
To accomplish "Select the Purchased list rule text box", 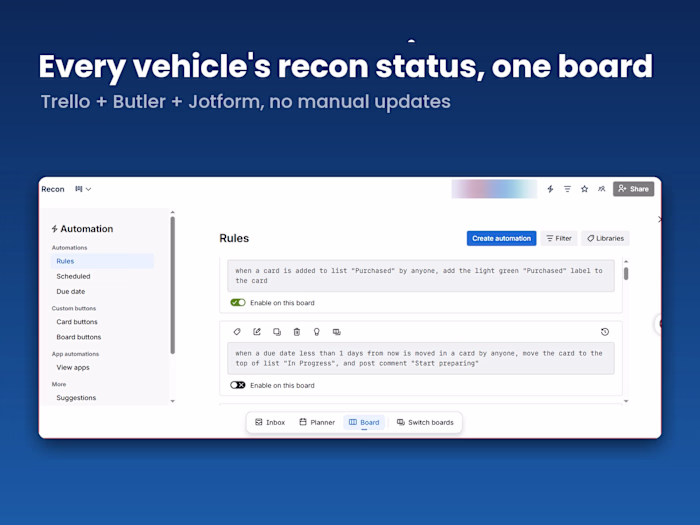I will point(421,276).
